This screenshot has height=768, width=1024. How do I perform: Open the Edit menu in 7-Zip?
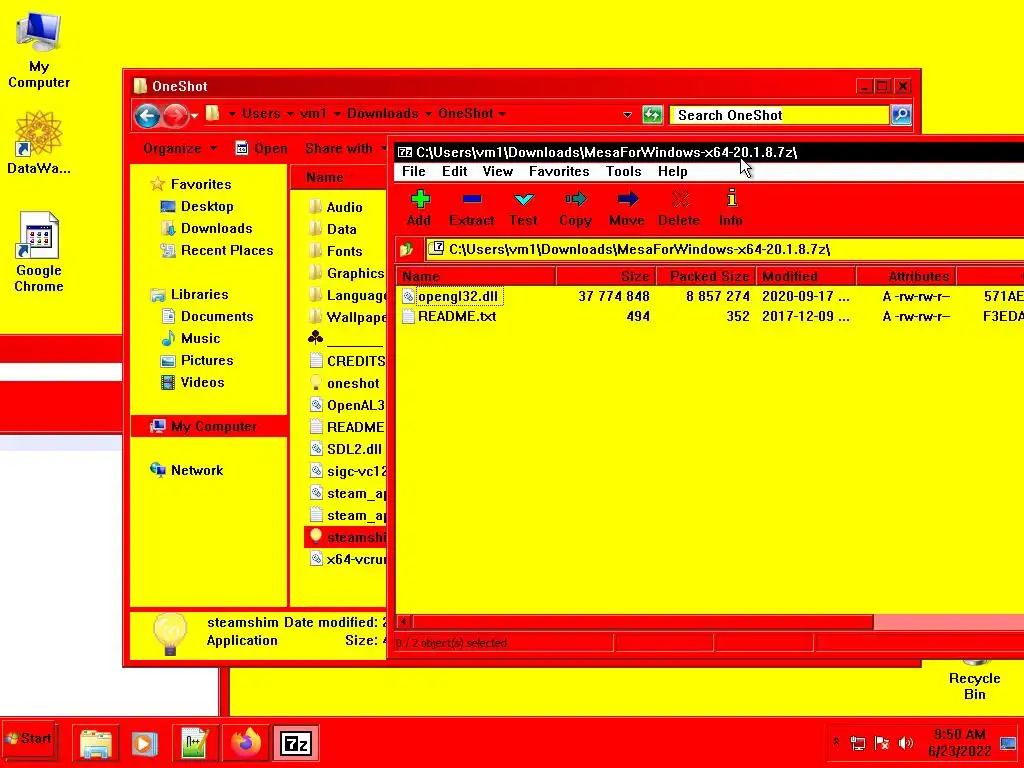point(455,171)
